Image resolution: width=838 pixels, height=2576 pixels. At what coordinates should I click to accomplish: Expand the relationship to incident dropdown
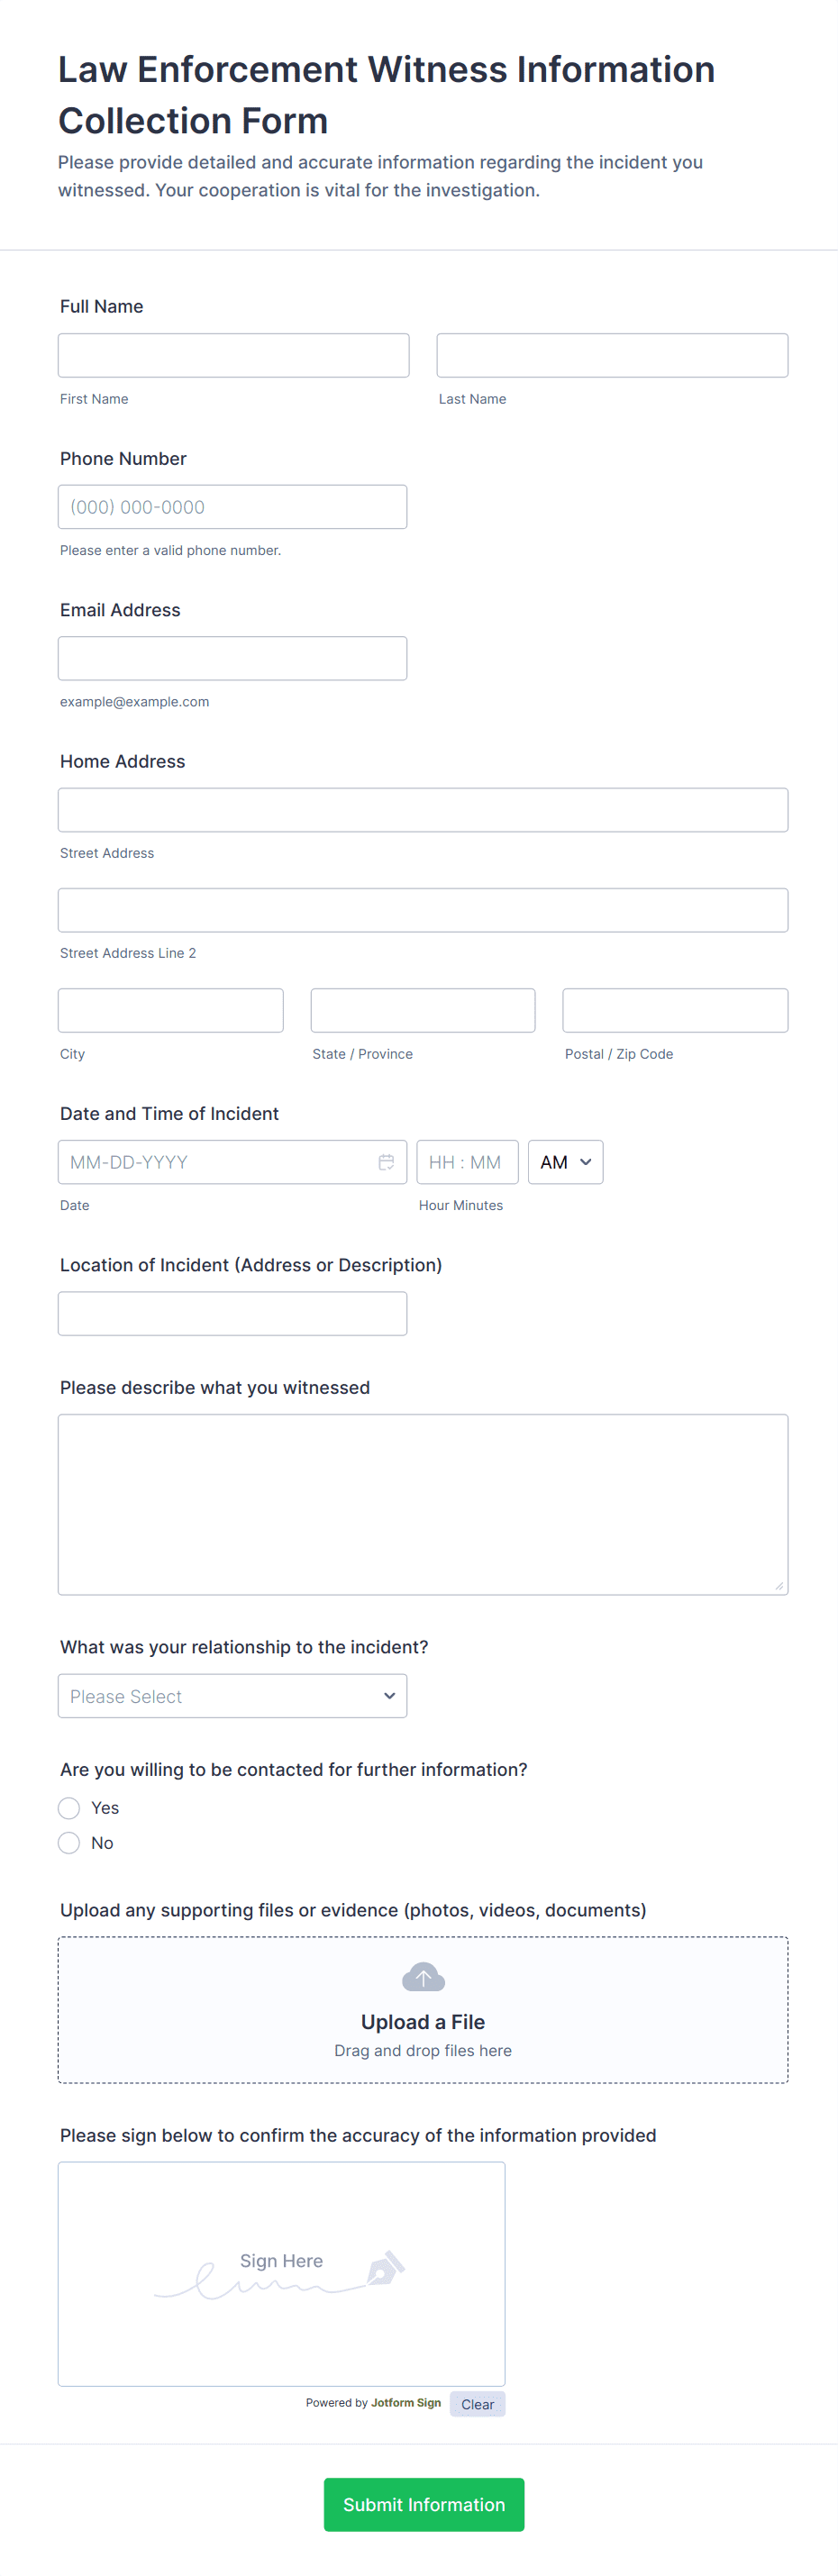click(232, 1696)
